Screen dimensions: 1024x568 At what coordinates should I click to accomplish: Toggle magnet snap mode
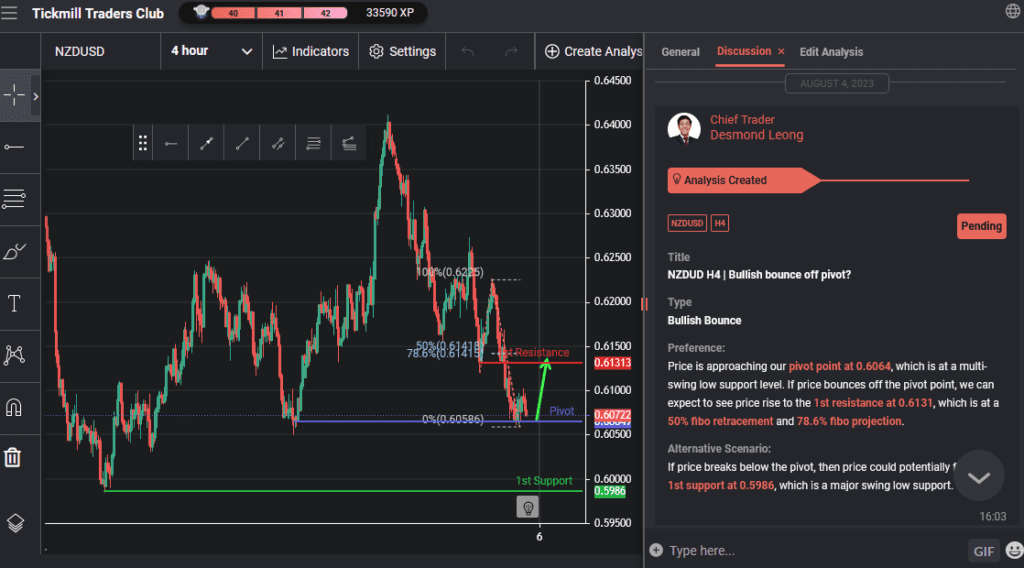coord(14,407)
